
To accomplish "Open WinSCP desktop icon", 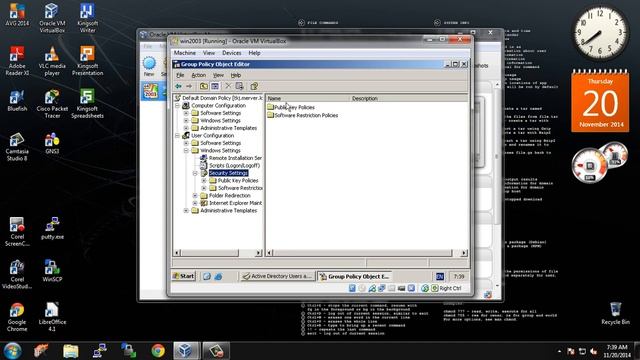I will pos(52,271).
